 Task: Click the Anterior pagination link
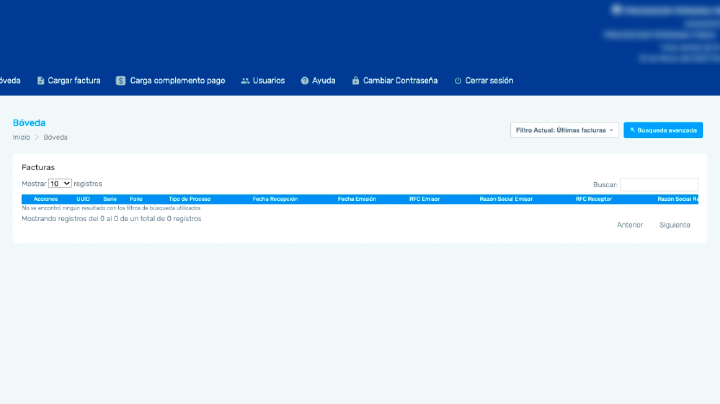[x=630, y=225]
